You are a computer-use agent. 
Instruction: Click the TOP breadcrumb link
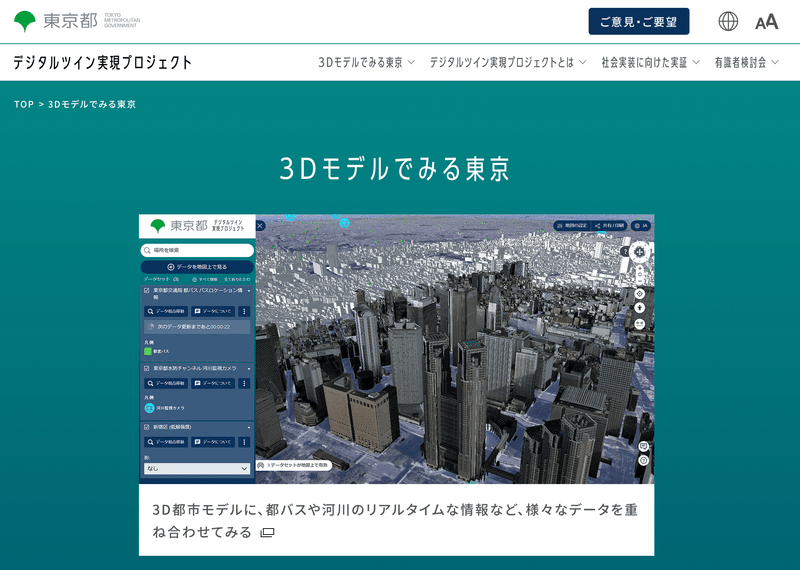pyautogui.click(x=23, y=104)
